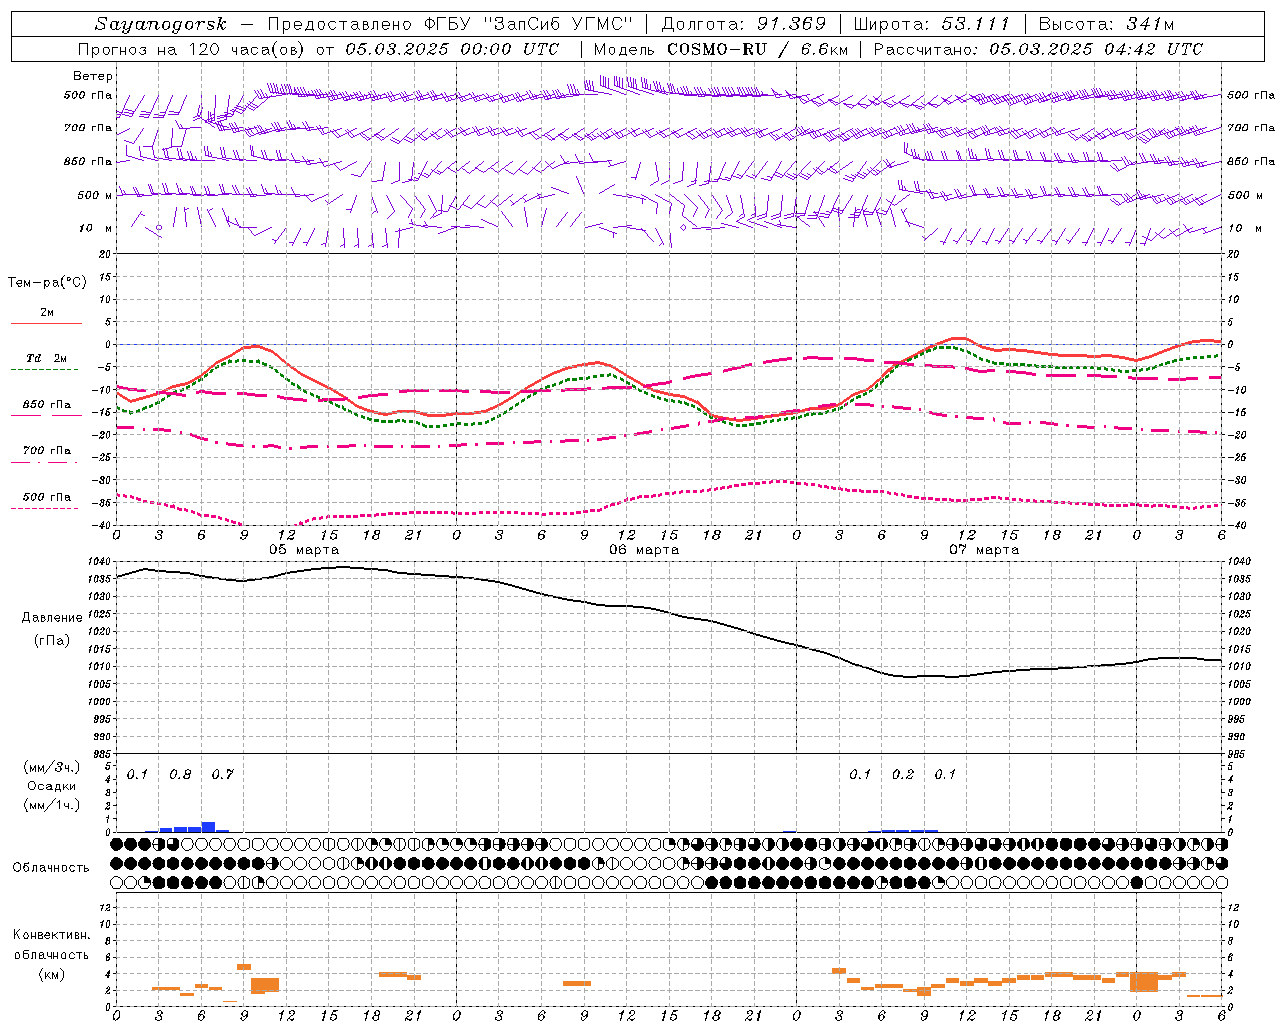Click the dotted pink line sample under legend '500 гПа'
Image resolution: width=1280 pixels, height=1024 pixels.
[45, 508]
